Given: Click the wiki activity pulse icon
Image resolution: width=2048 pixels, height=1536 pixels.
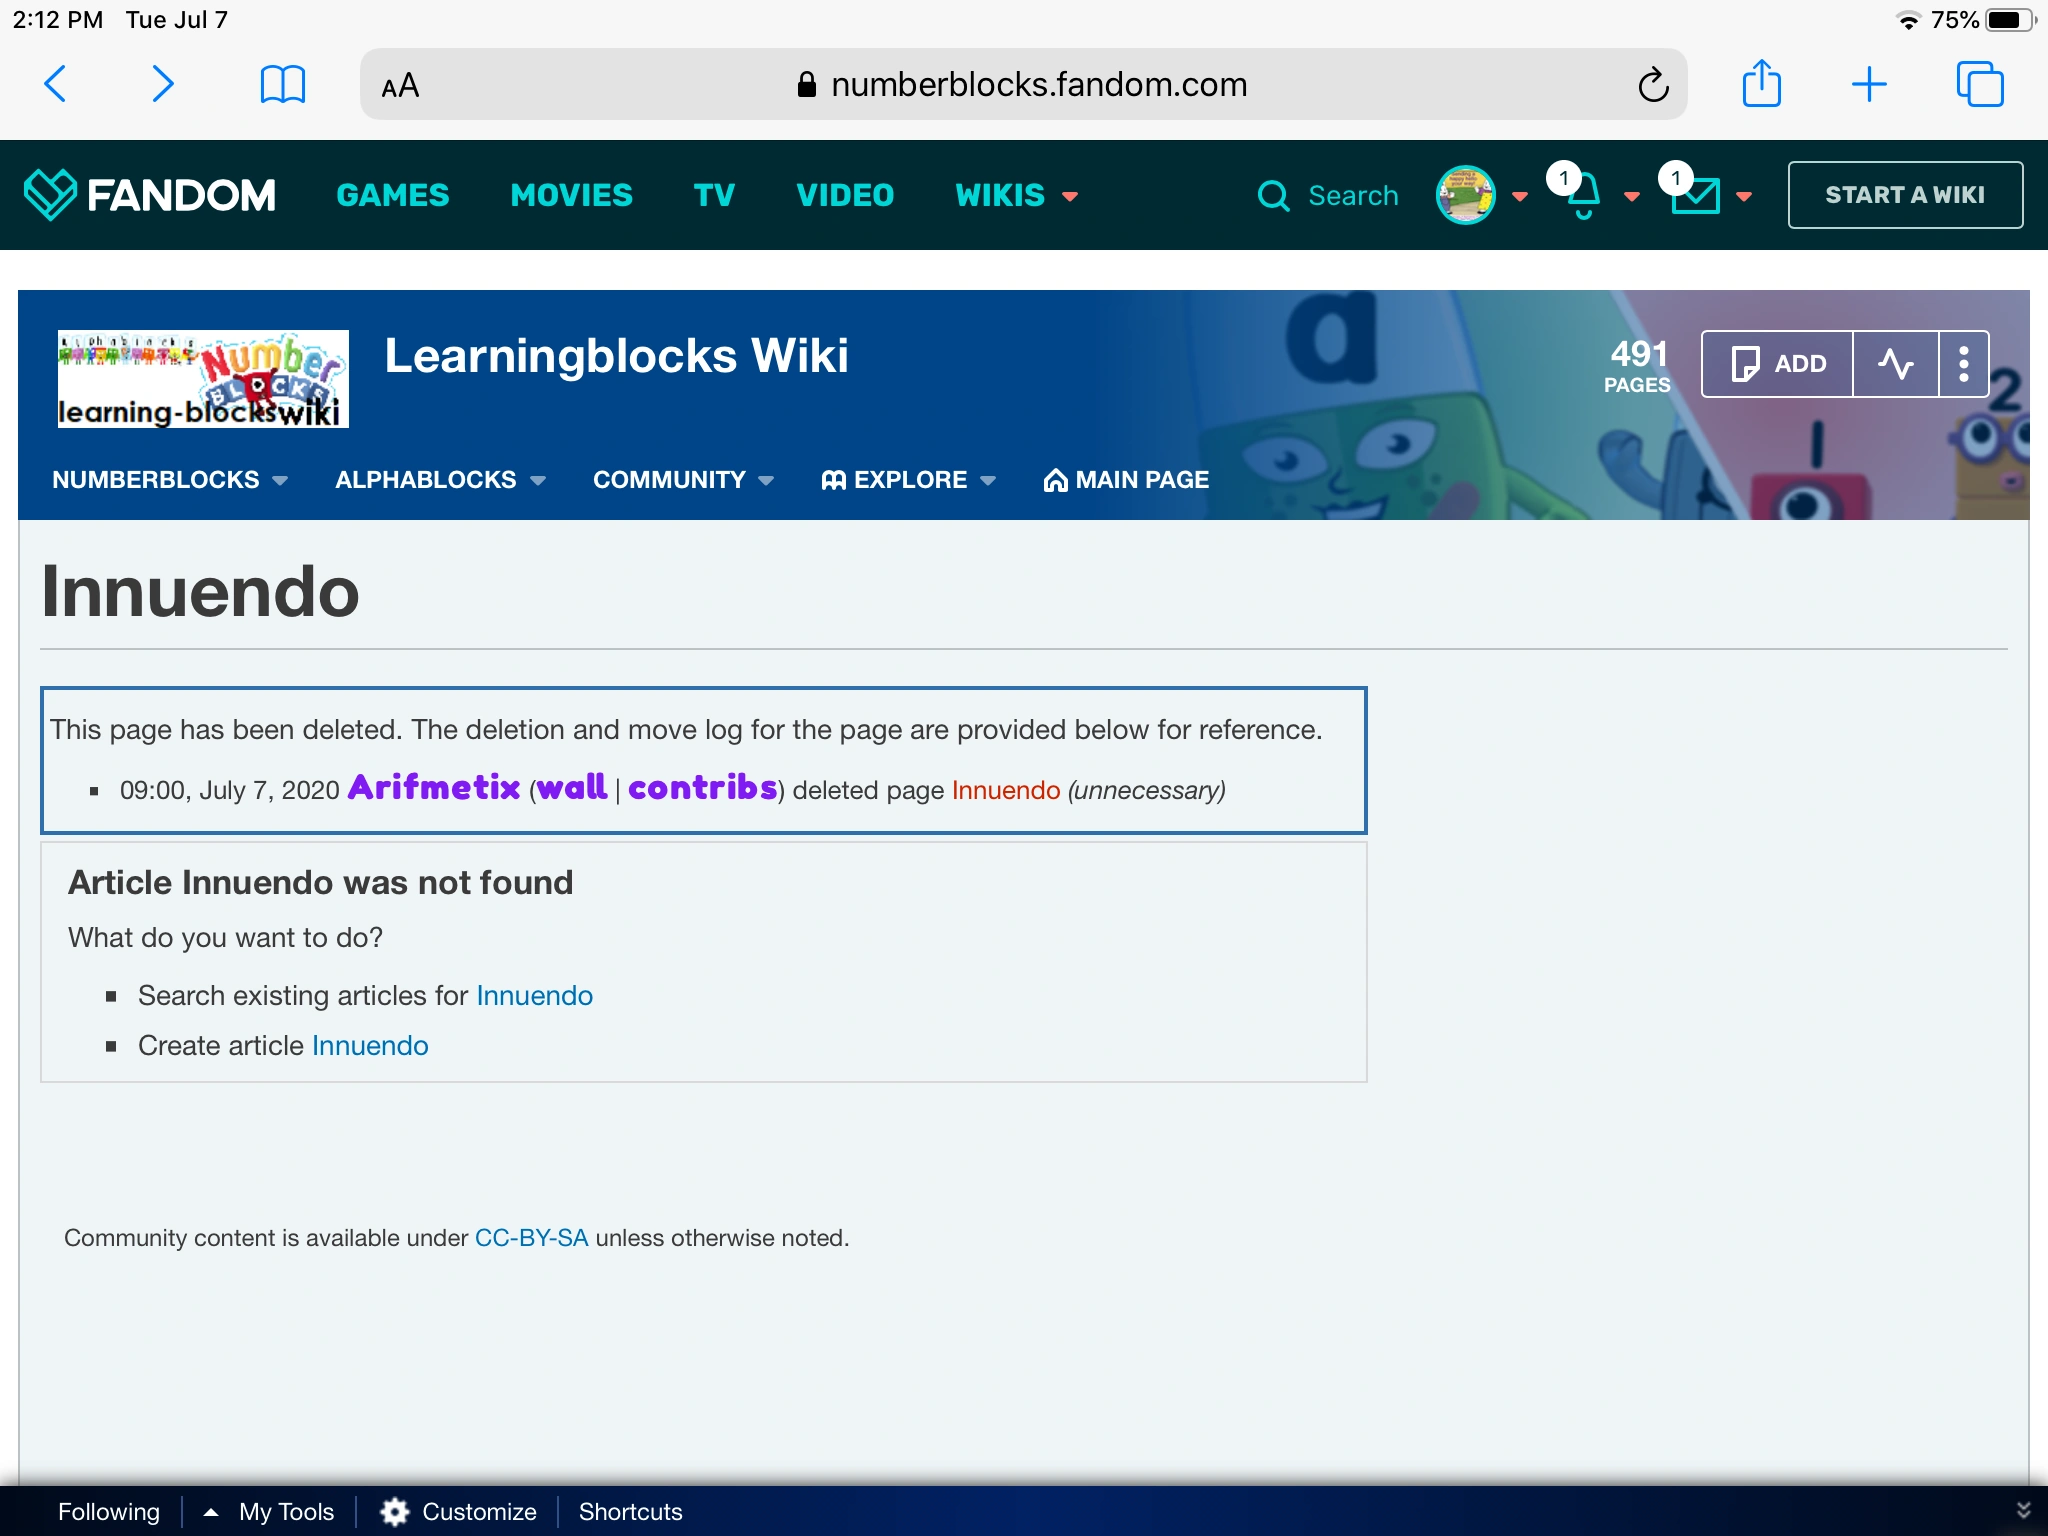Looking at the screenshot, I should [1895, 363].
